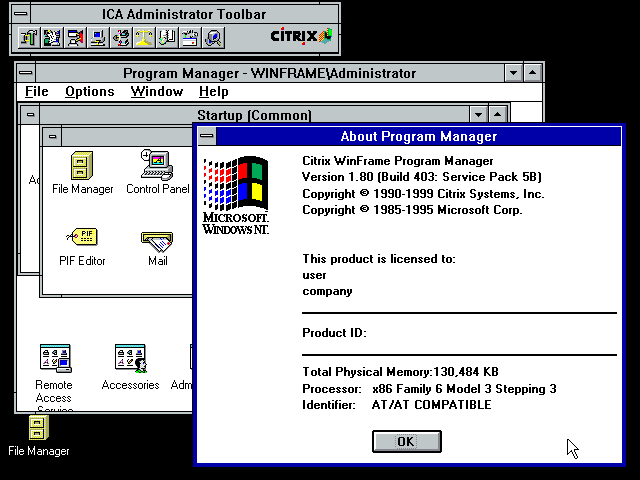Open the File menu
Viewport: 640px width, 480px height.
37,92
